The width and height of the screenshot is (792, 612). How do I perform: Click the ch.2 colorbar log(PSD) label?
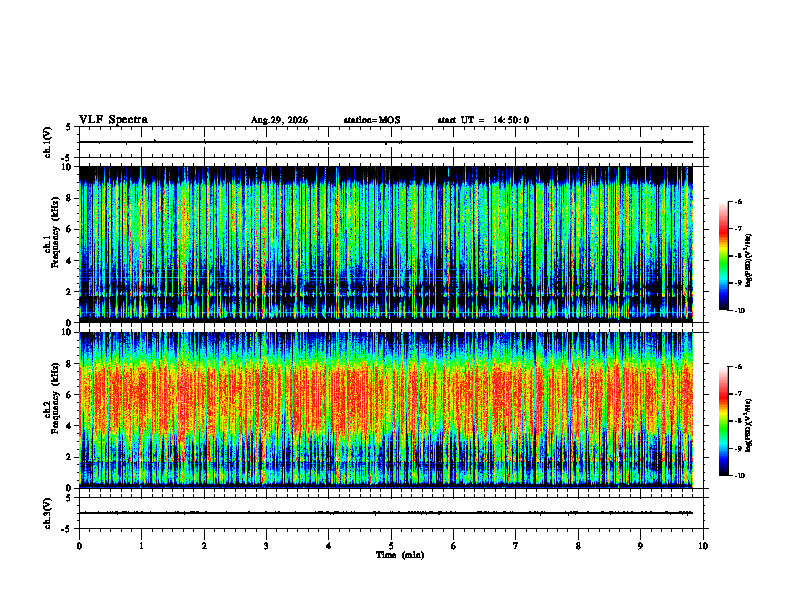click(749, 425)
